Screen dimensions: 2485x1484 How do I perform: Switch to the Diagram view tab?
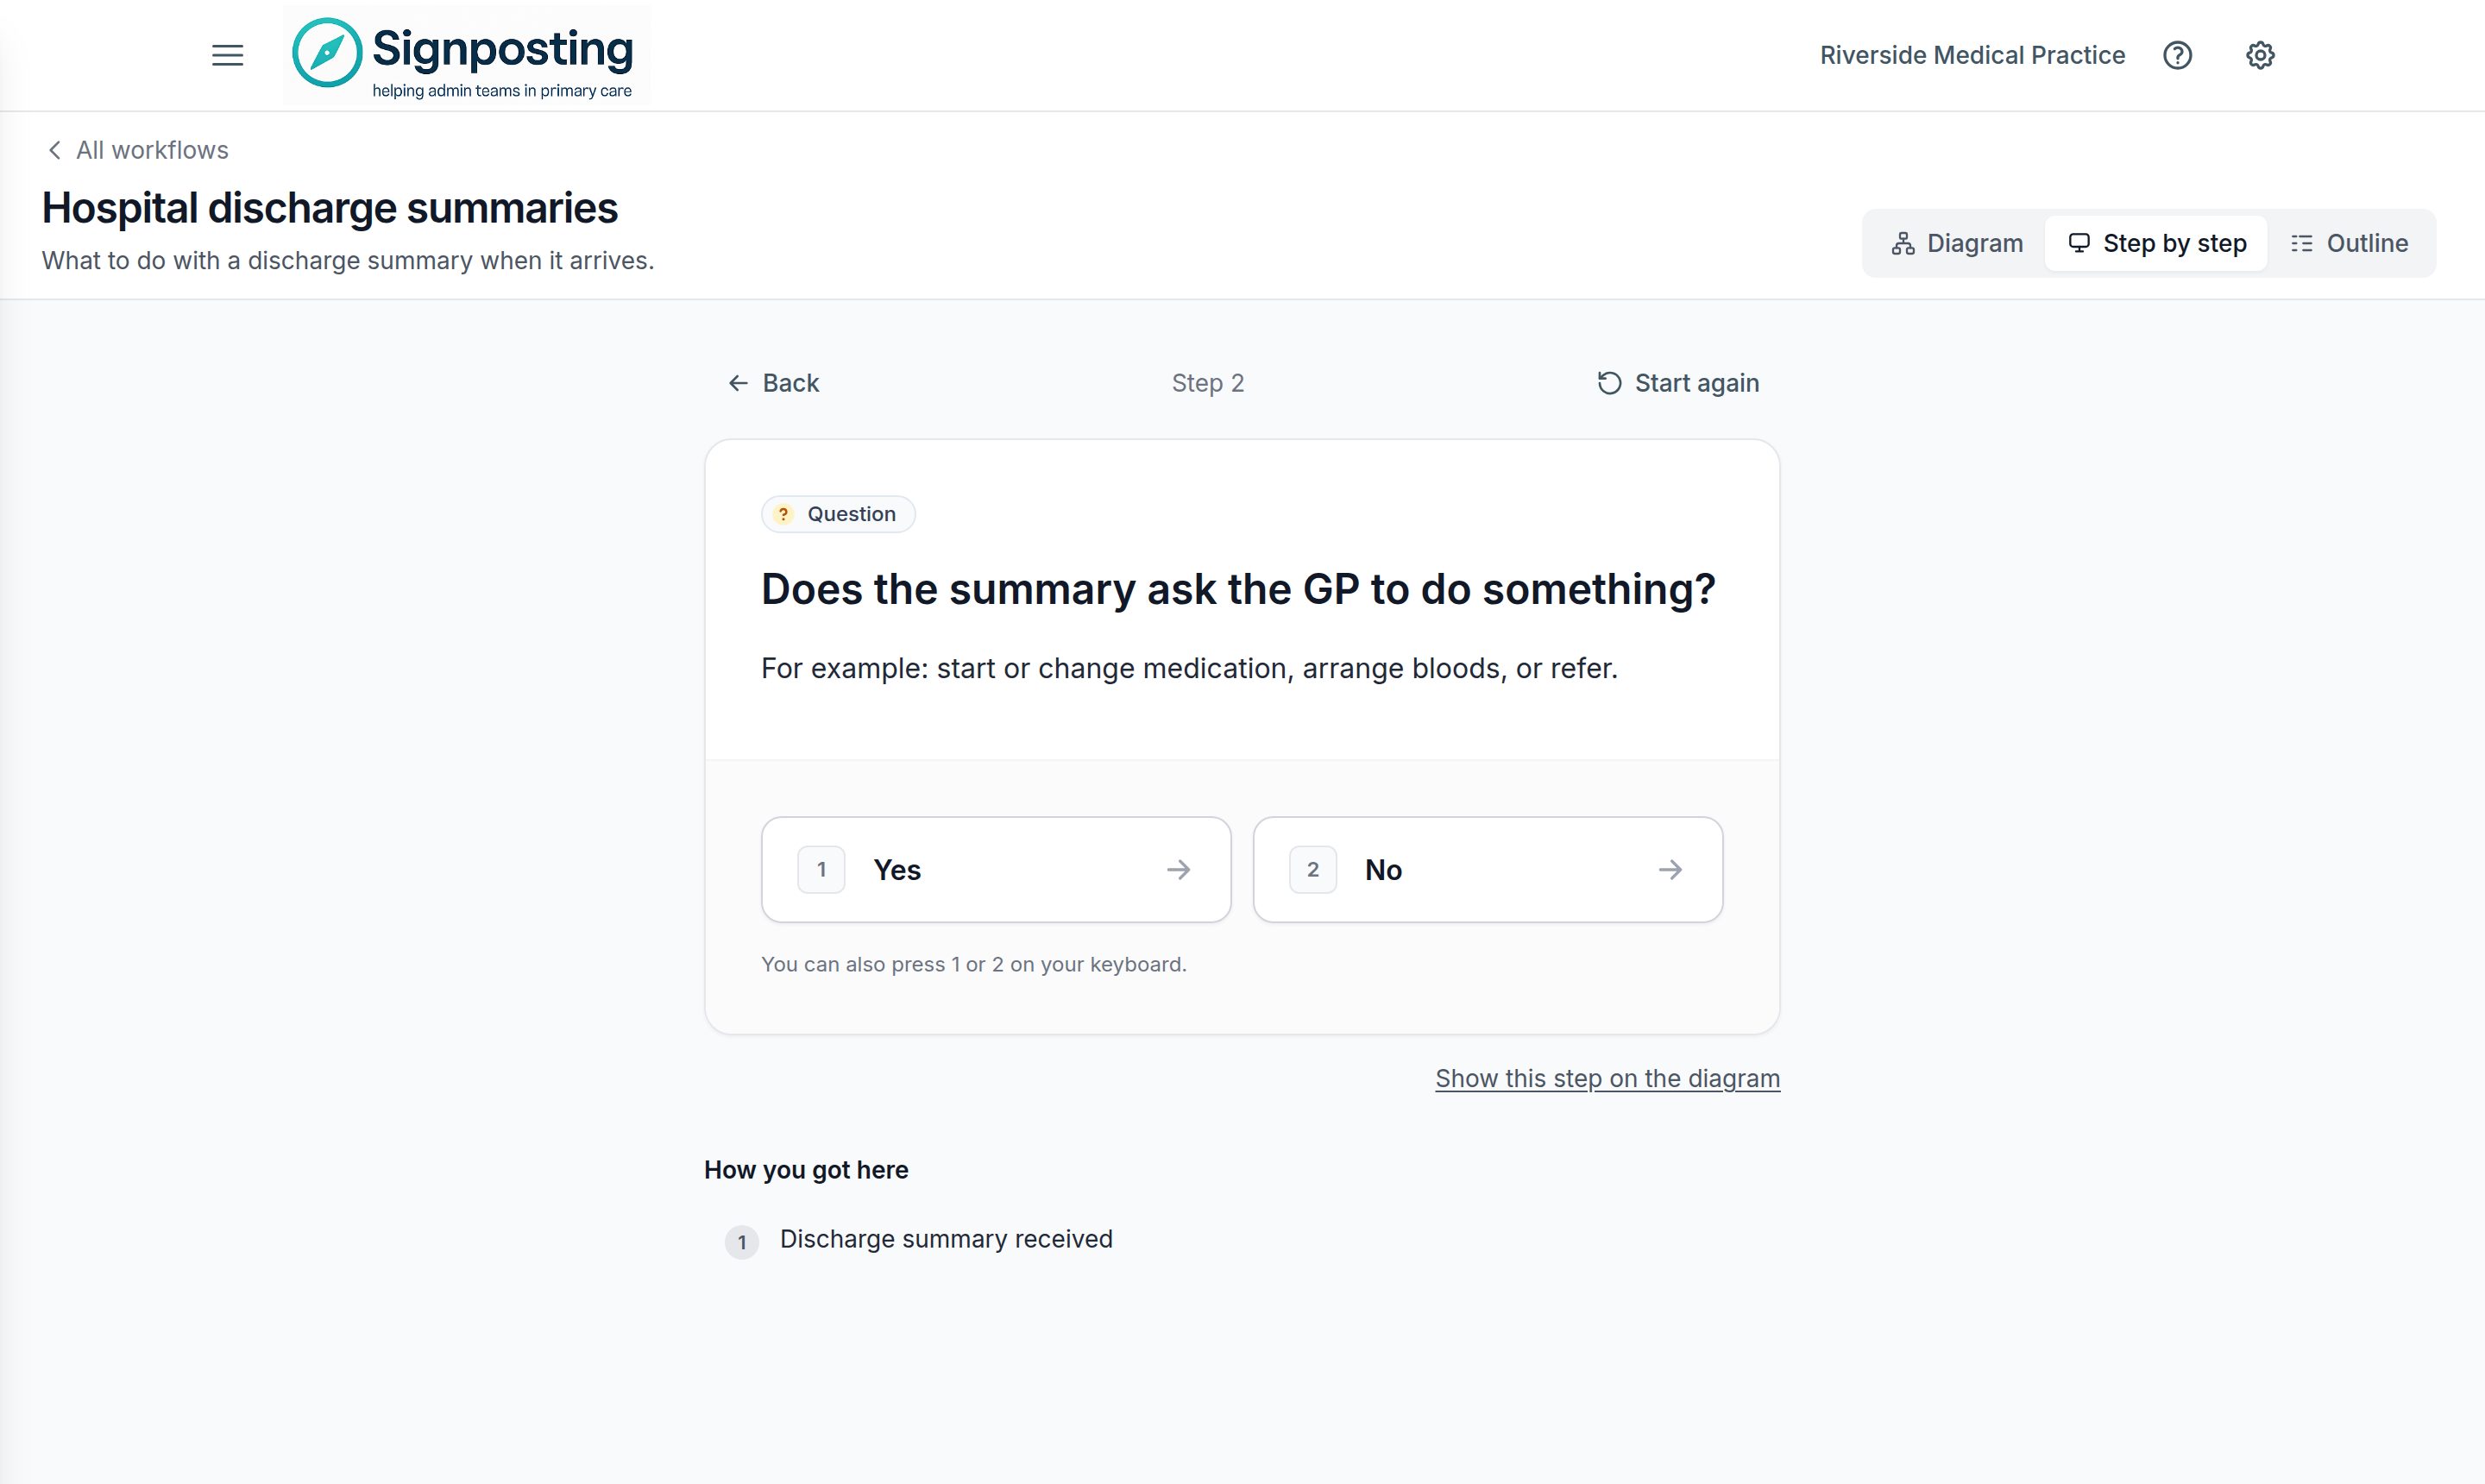point(1957,243)
